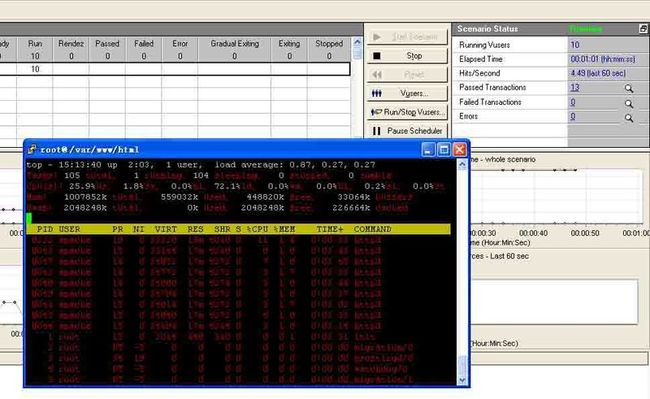Image resolution: width=650 pixels, height=399 pixels.
Task: Select the Error column header
Action: pyautogui.click(x=180, y=44)
